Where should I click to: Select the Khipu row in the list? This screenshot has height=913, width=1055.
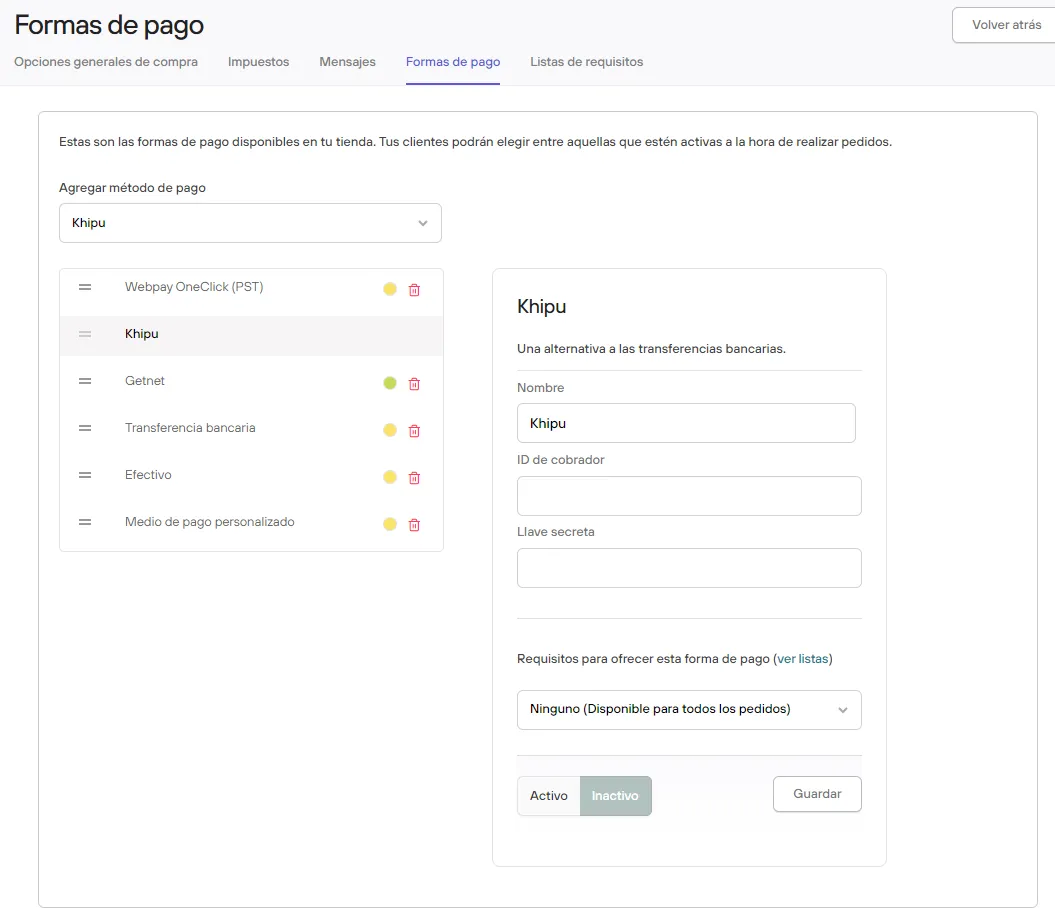coord(251,334)
